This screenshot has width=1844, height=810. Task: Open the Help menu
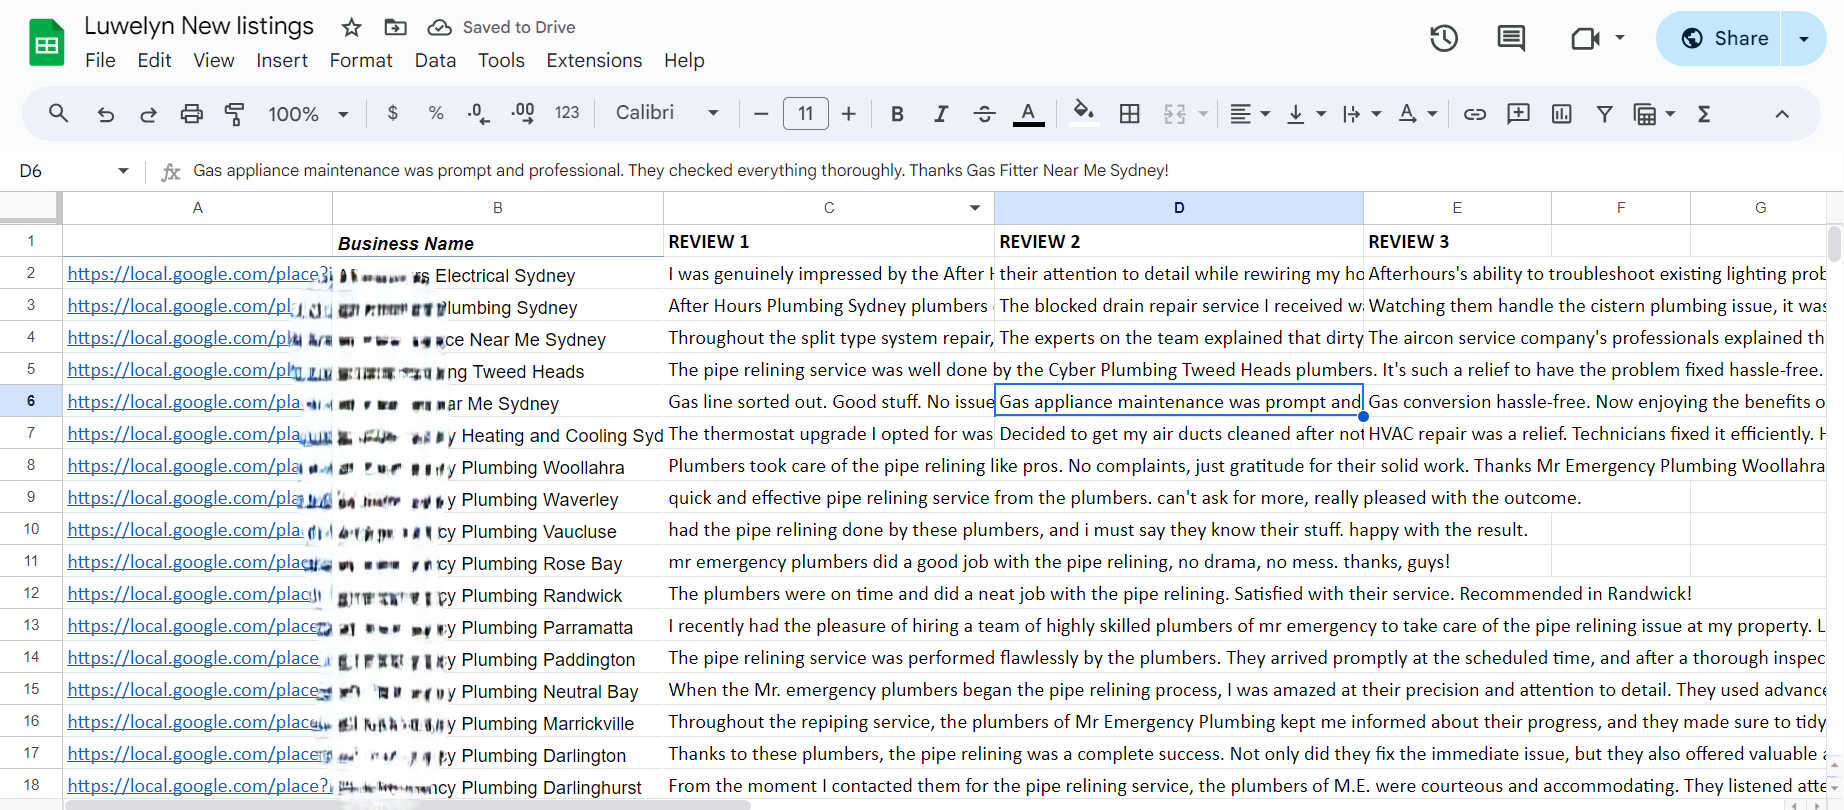(684, 60)
